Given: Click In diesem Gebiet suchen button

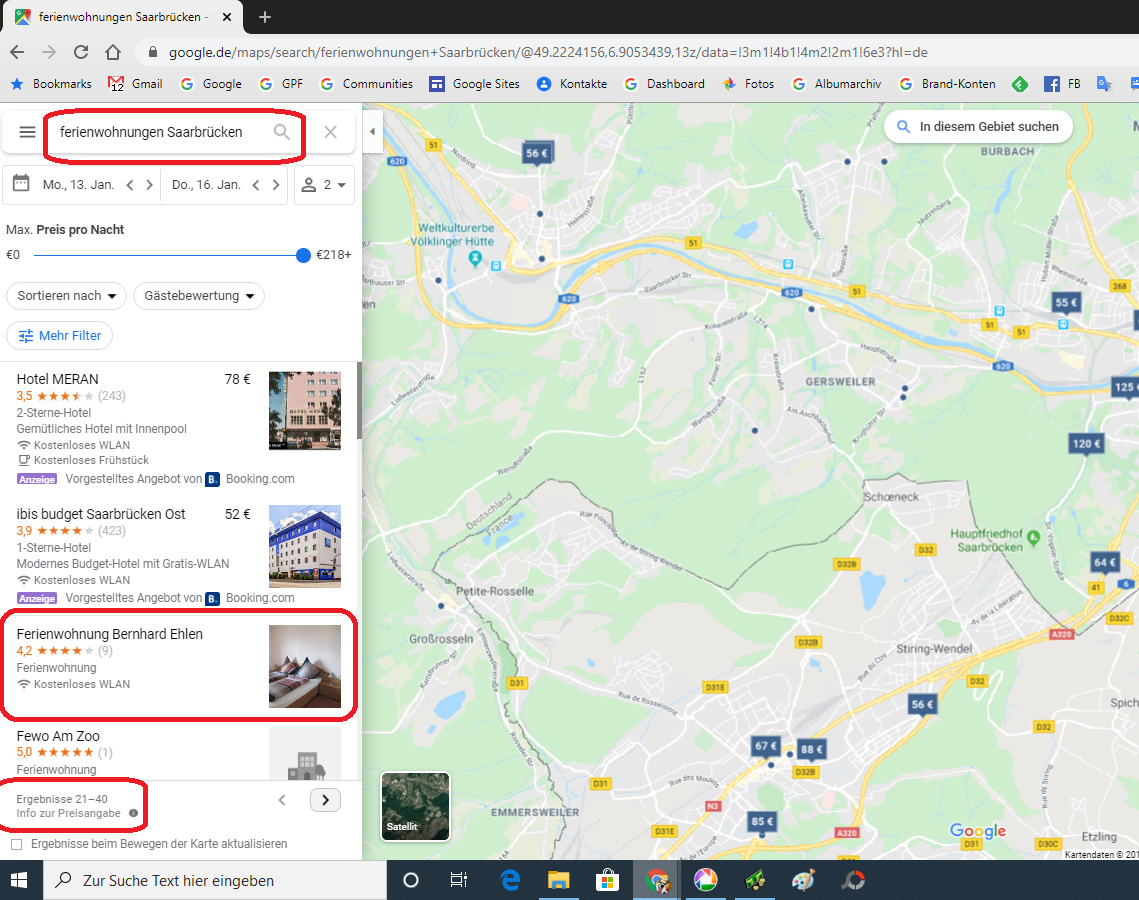Looking at the screenshot, I should click(978, 126).
